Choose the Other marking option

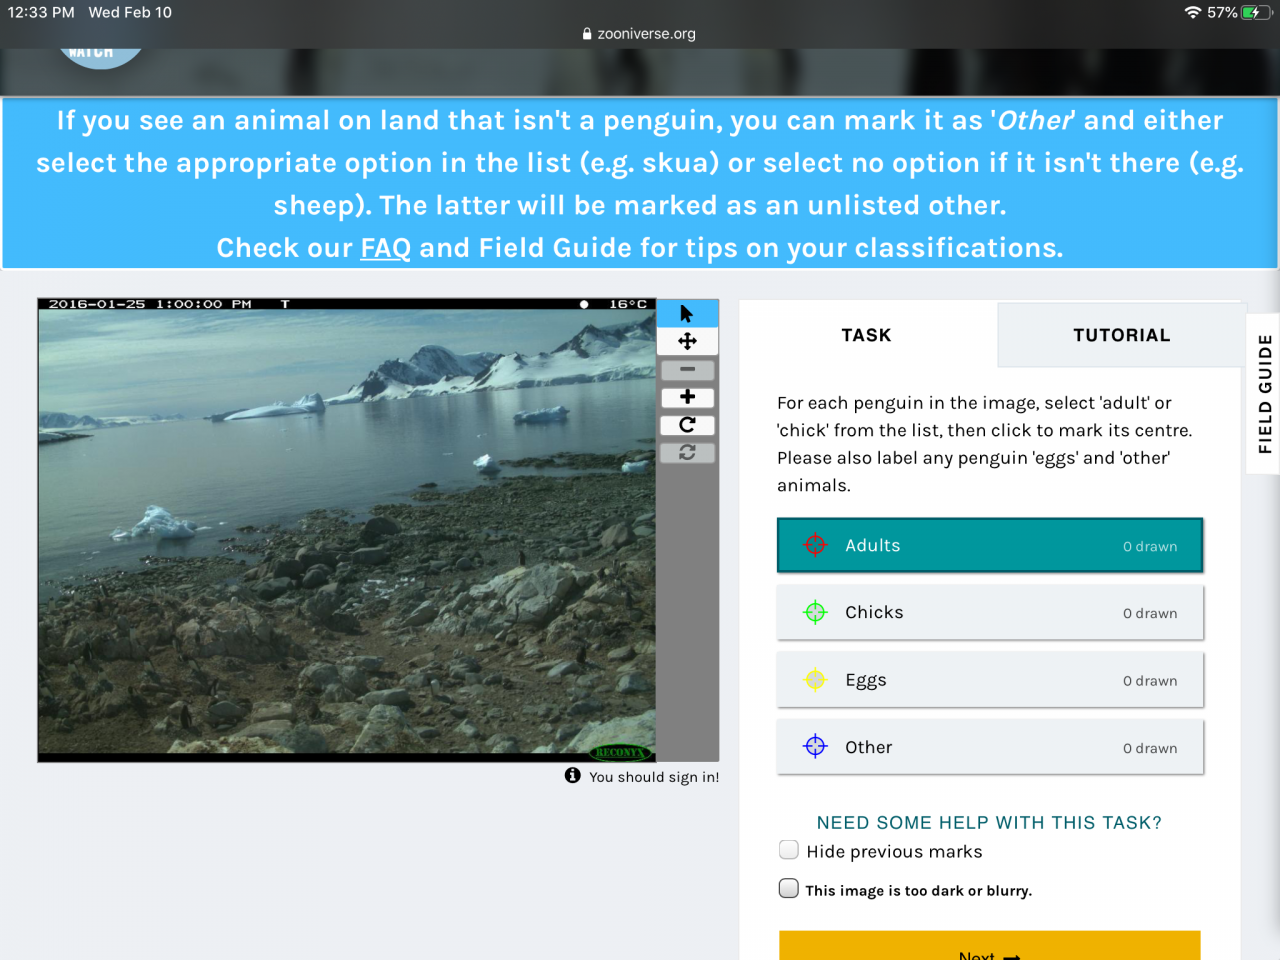pos(990,747)
